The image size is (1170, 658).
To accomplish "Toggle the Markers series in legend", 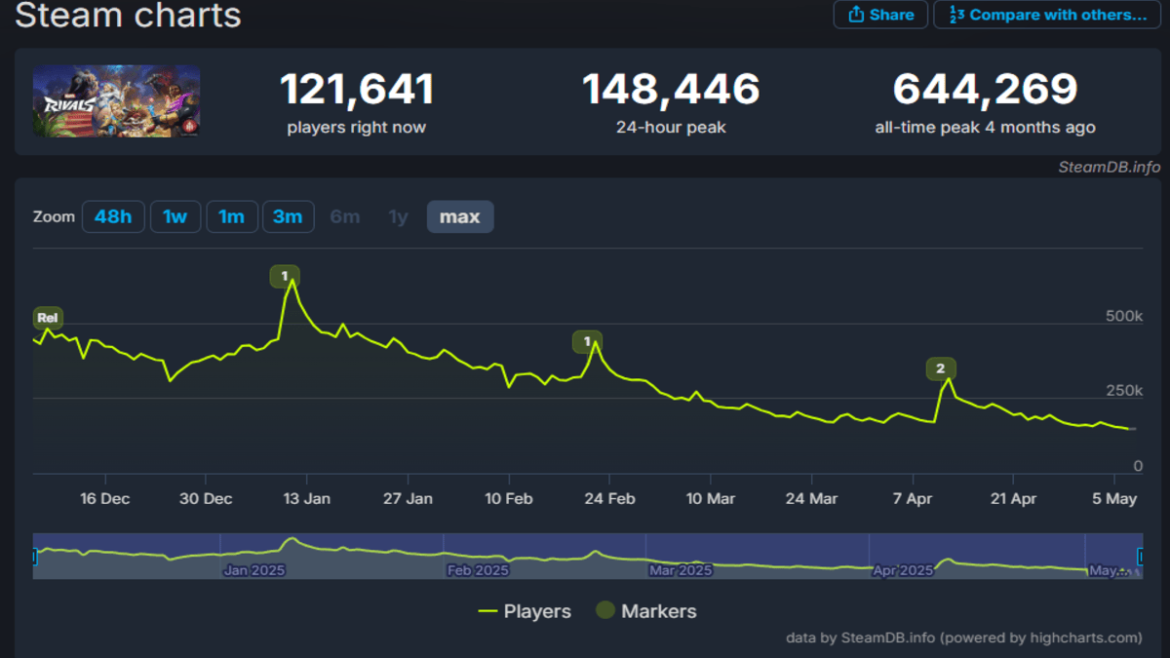I will click(646, 611).
